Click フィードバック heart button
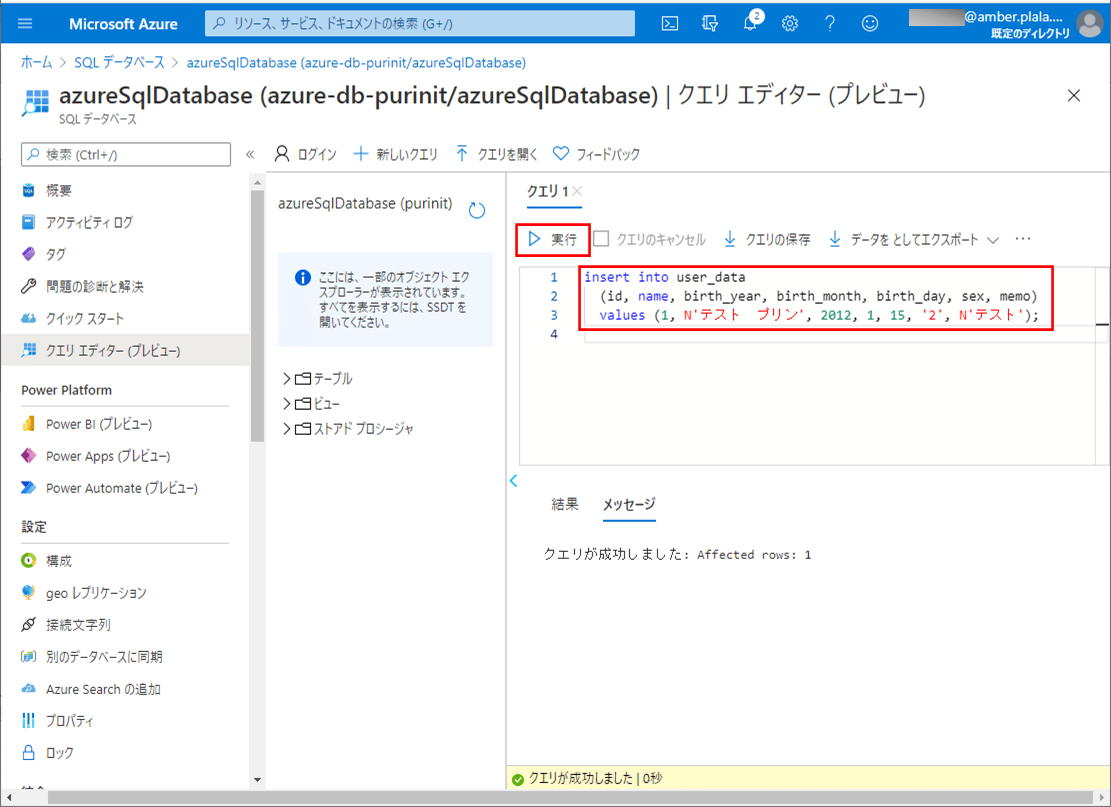Viewport: 1111px width, 807px height. click(596, 154)
